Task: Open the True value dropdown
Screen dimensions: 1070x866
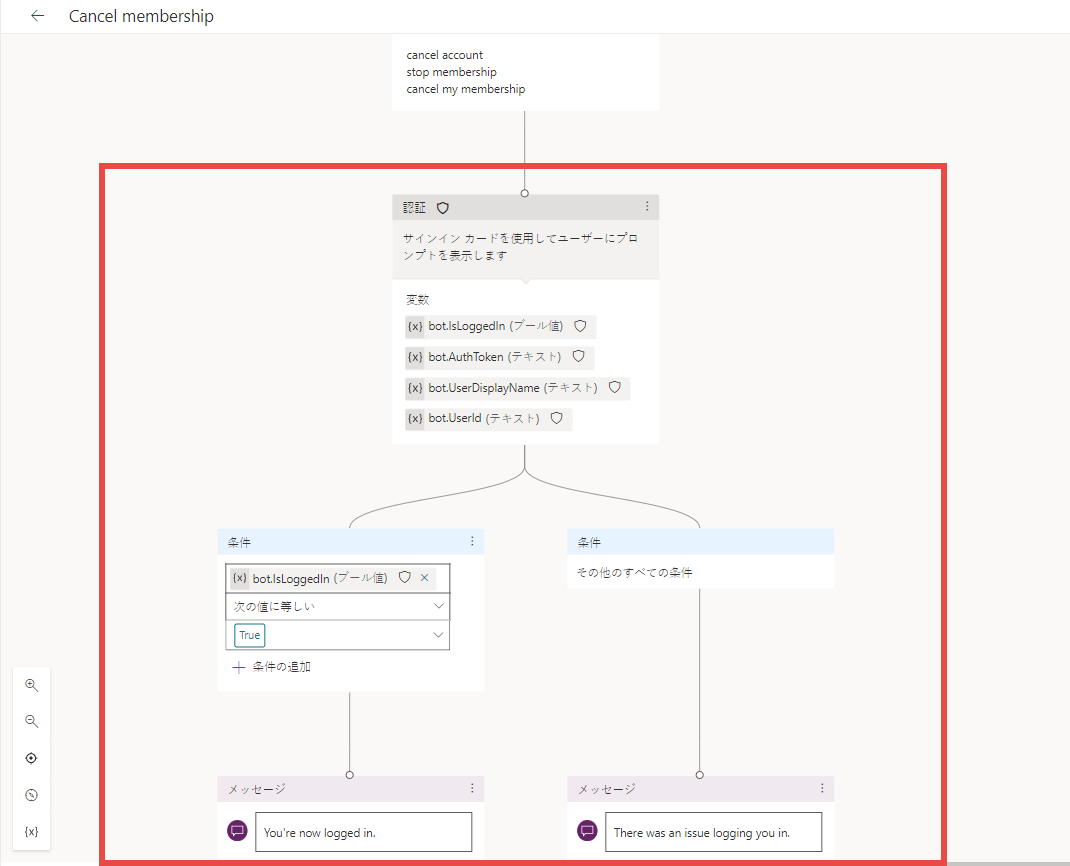Action: point(338,635)
